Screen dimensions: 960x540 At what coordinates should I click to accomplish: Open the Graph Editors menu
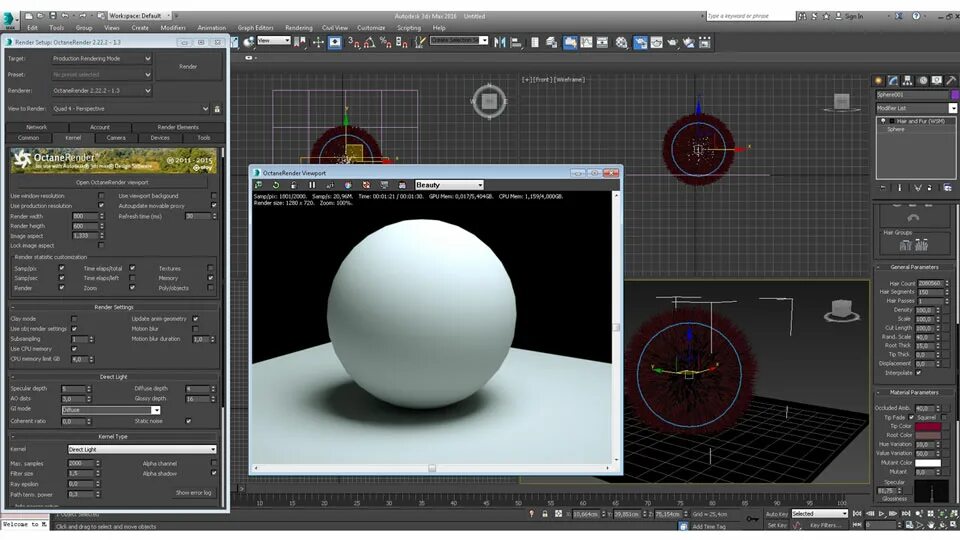255,28
